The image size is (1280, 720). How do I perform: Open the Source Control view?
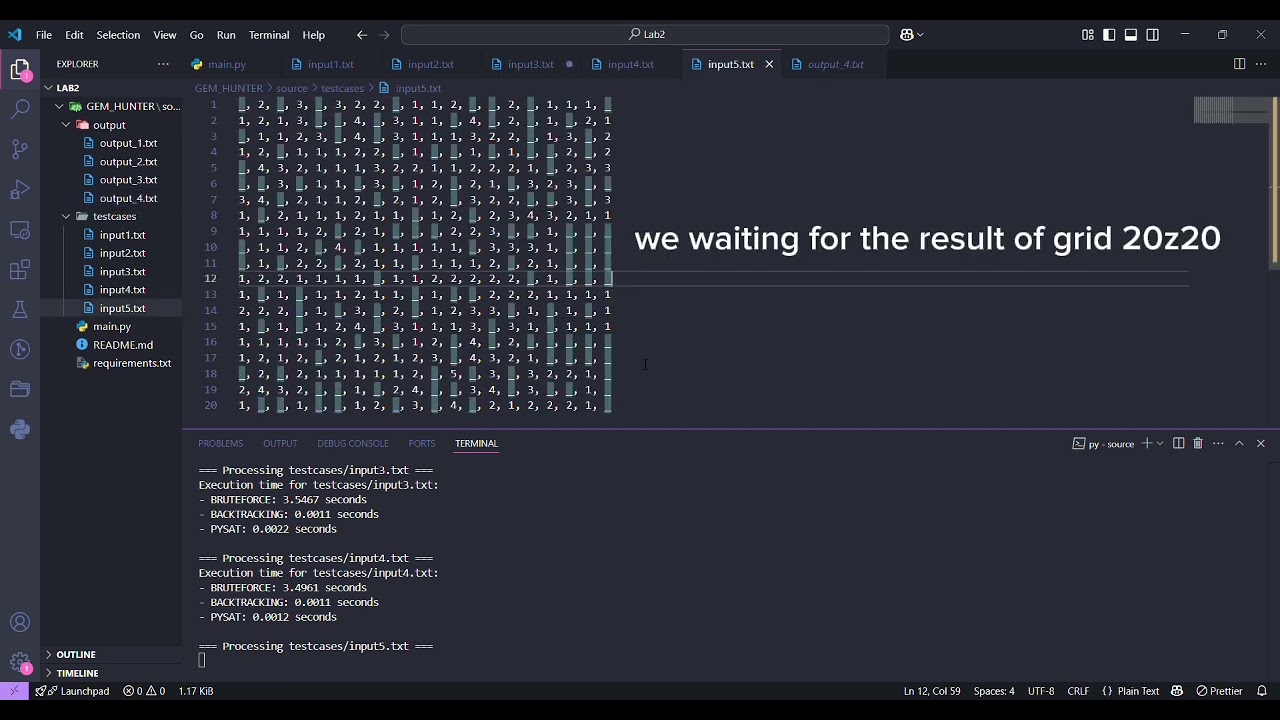pyautogui.click(x=20, y=149)
